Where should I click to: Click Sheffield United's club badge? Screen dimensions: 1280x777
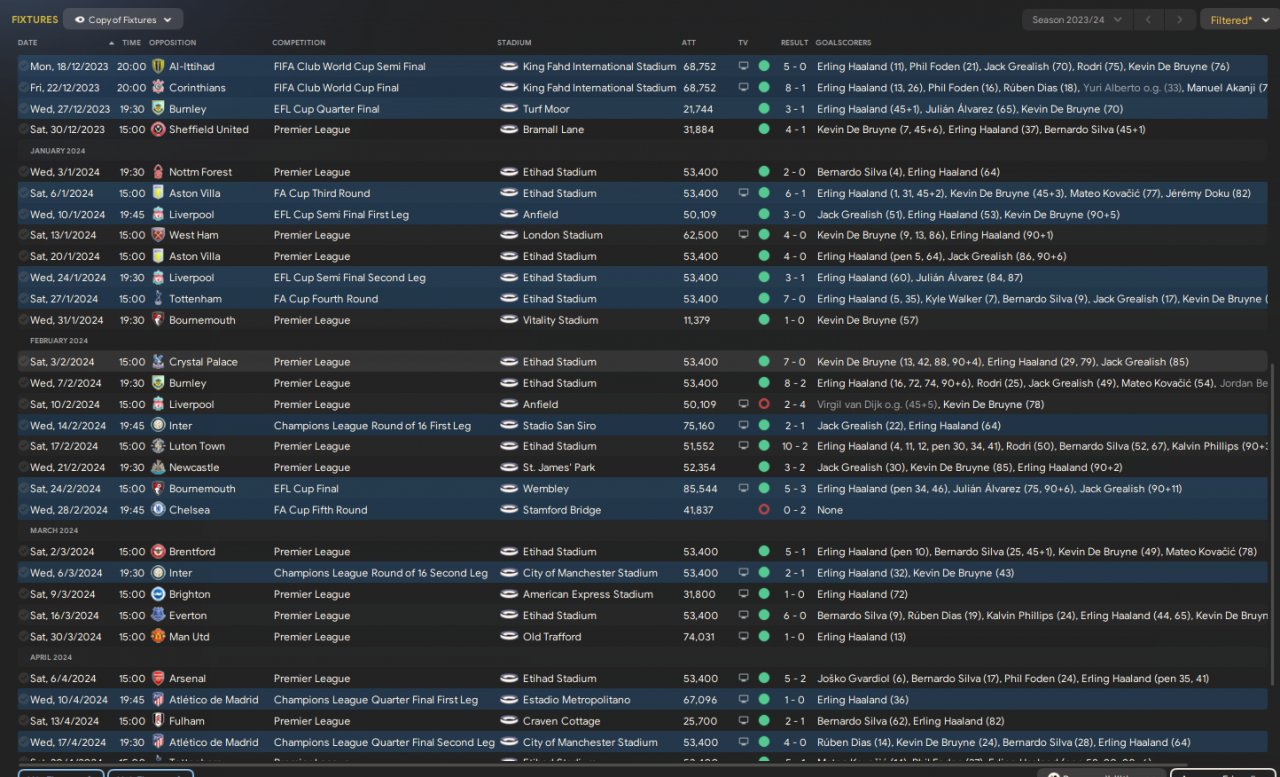pyautogui.click(x=158, y=129)
